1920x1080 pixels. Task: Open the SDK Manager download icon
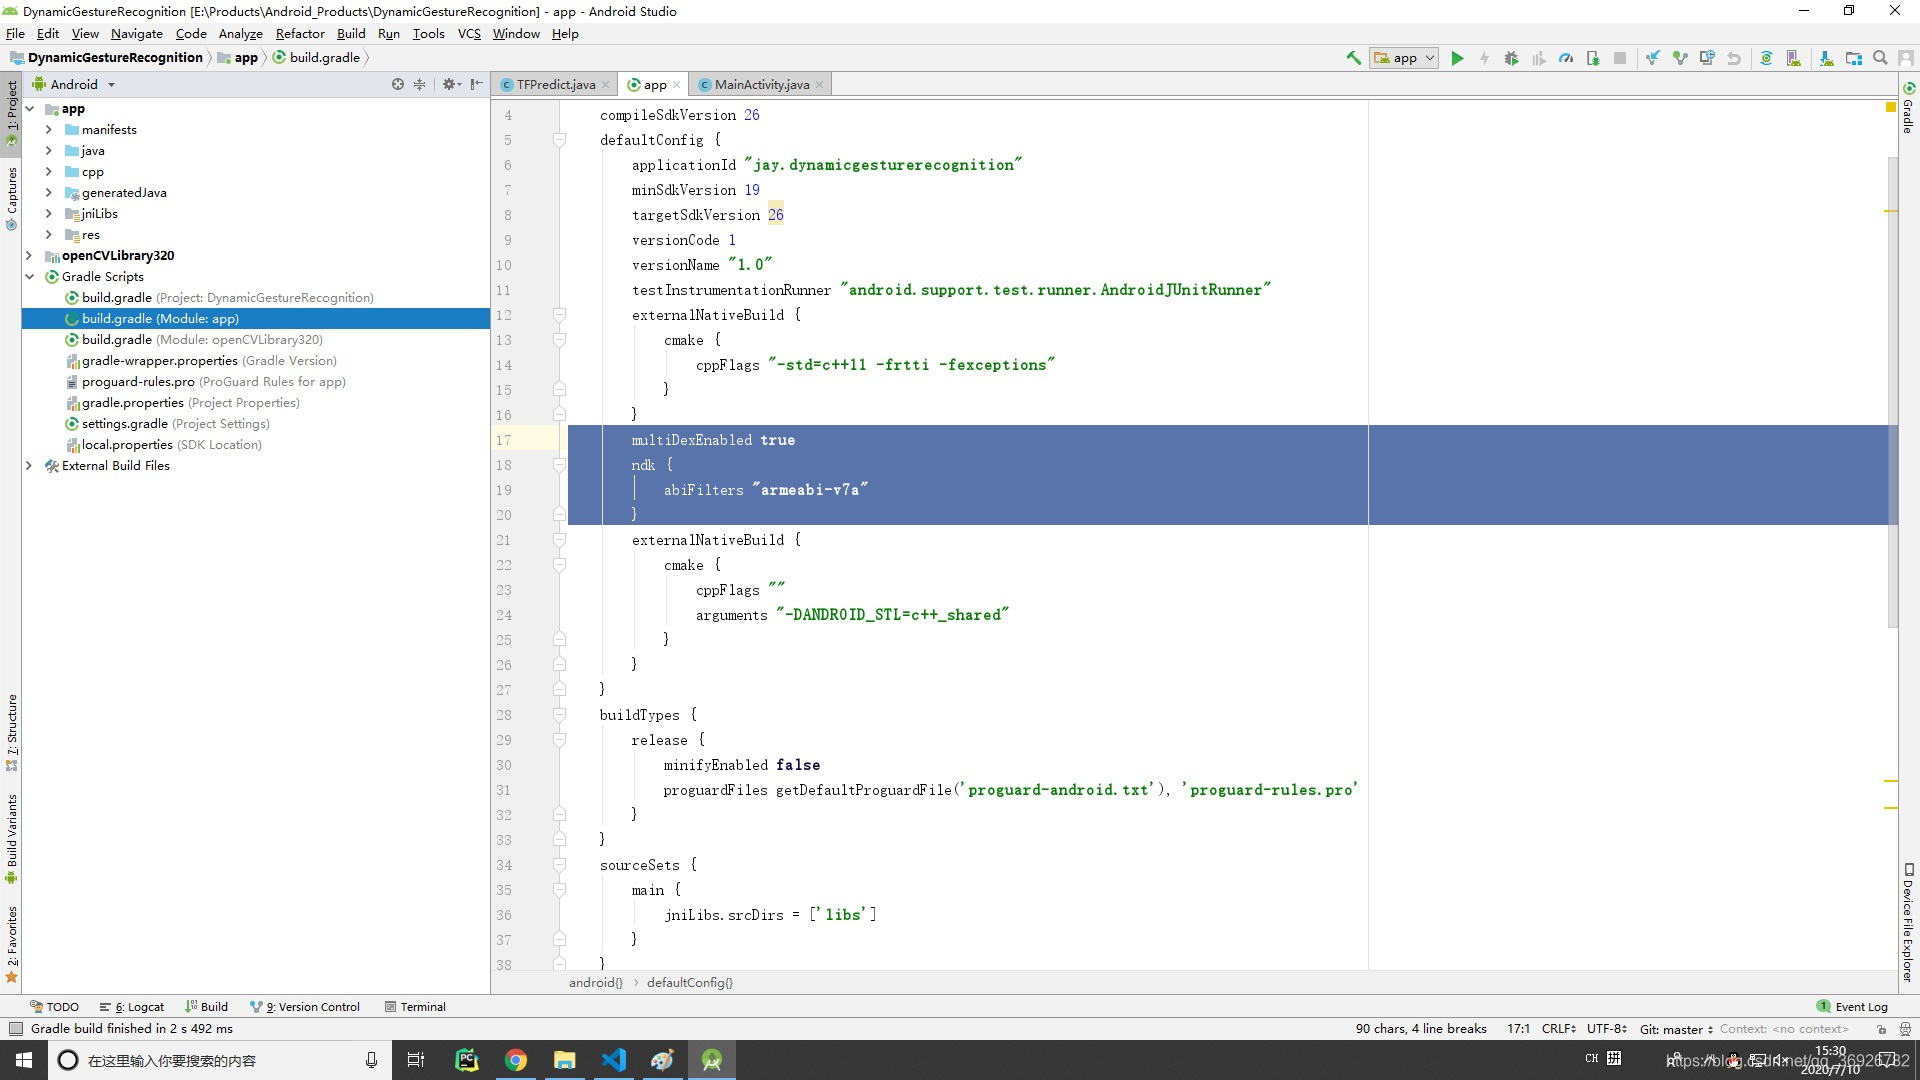(1826, 58)
